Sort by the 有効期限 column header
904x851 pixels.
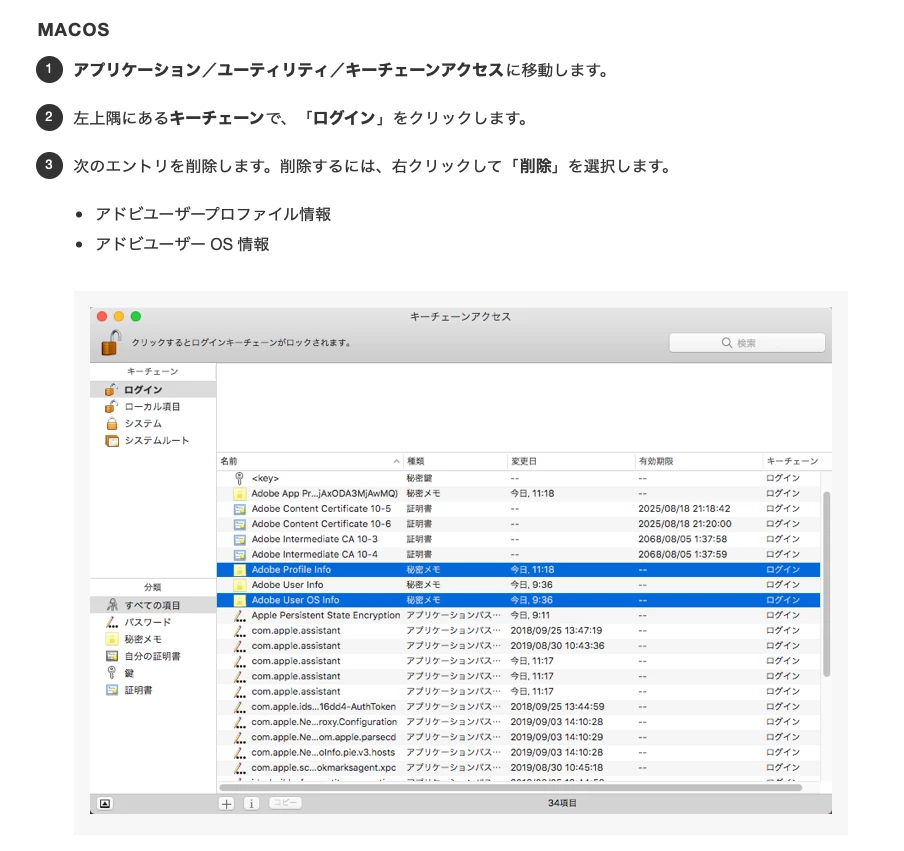click(x=698, y=461)
